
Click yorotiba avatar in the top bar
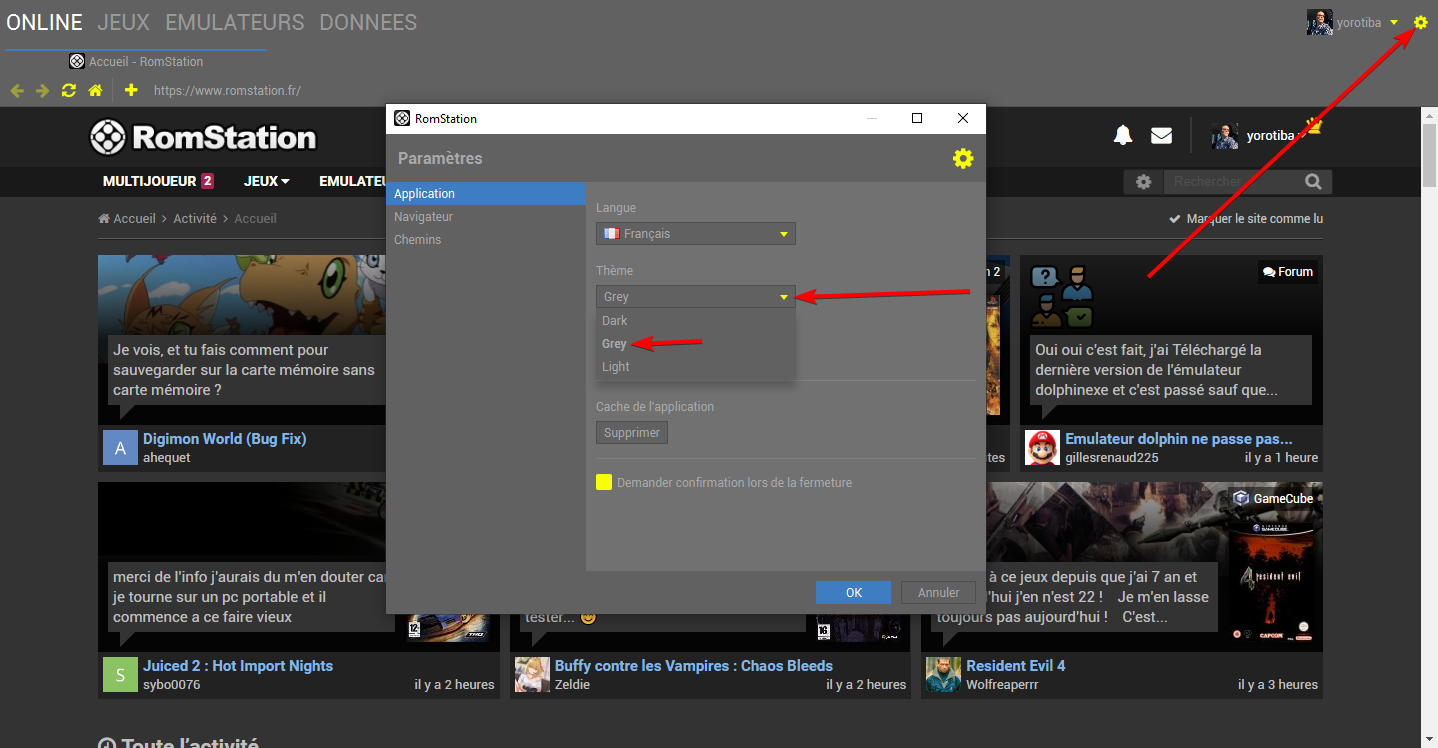(1320, 22)
